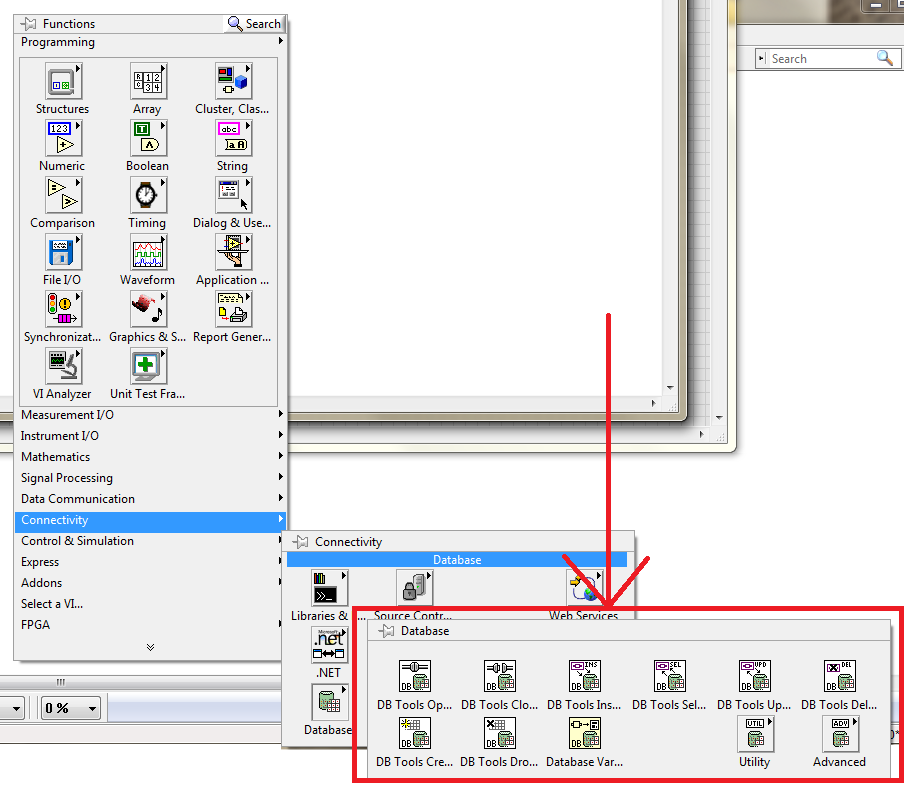Expand the Addons category
This screenshot has height=785, width=904.
(150, 583)
